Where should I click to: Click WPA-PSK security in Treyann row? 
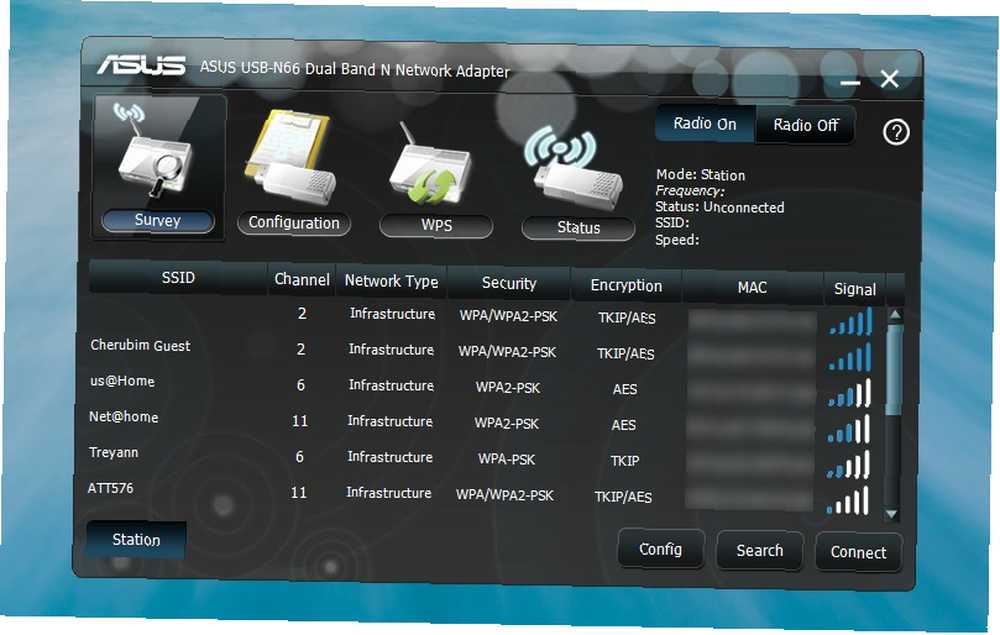(506, 460)
